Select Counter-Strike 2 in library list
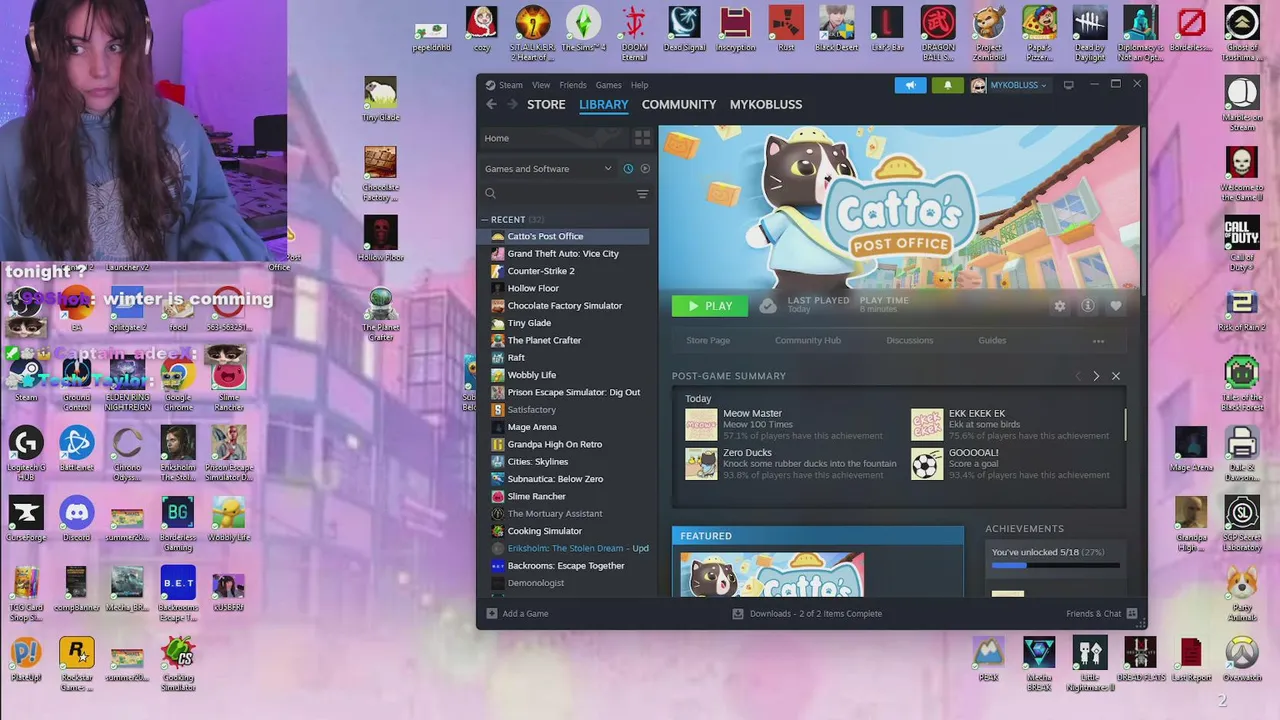This screenshot has height=720, width=1280. coord(564,271)
